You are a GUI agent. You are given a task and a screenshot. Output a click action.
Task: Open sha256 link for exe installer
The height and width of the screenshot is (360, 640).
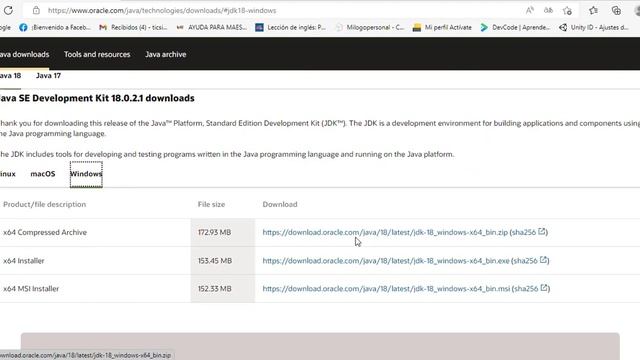530,260
